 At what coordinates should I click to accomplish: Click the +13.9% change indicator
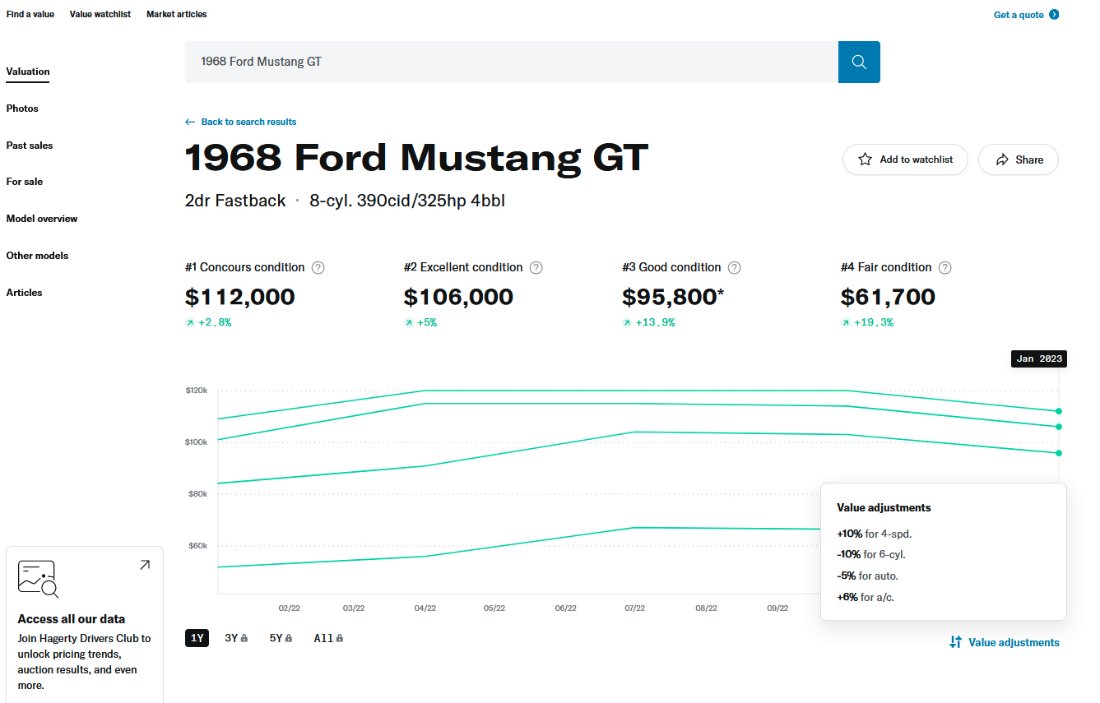649,323
